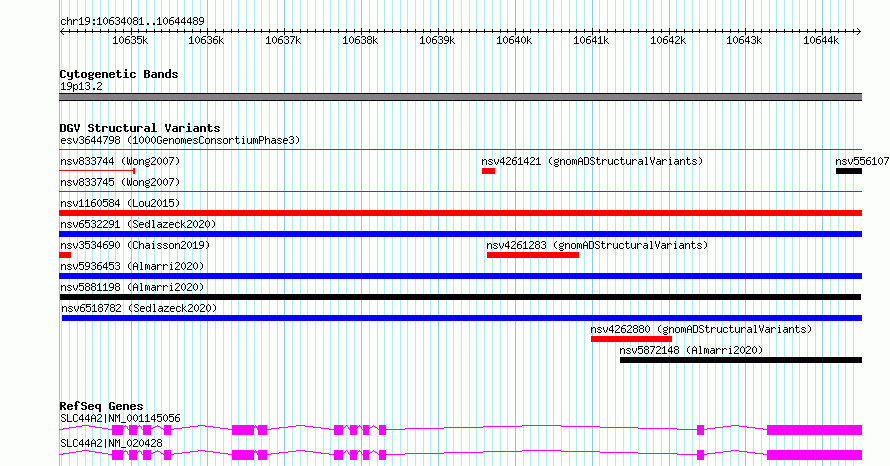
Task: Click the nsv6518782 (Sedlazeck2020) label
Action: coord(139,308)
